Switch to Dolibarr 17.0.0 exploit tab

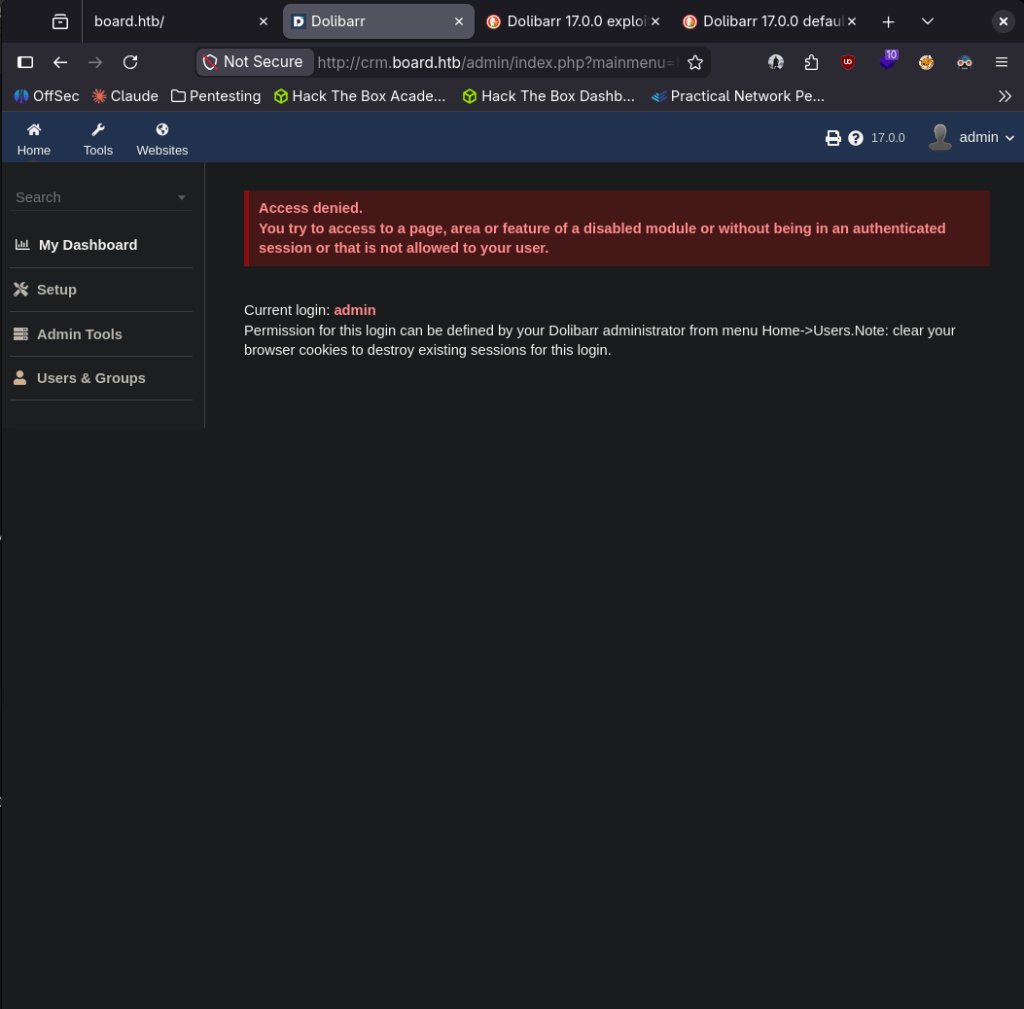(x=573, y=22)
